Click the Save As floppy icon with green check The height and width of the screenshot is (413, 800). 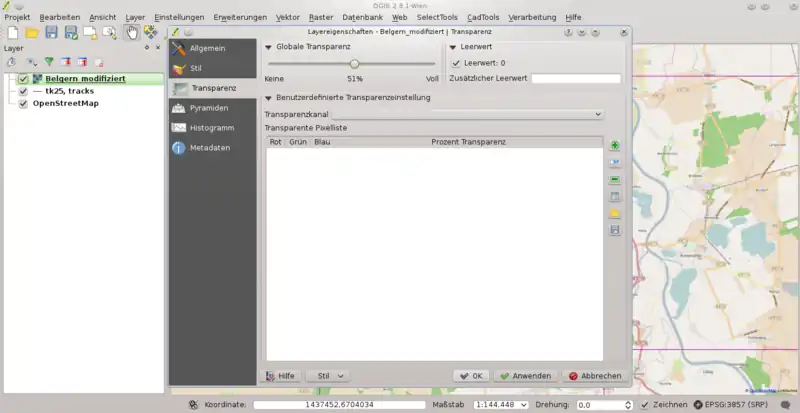pos(71,33)
